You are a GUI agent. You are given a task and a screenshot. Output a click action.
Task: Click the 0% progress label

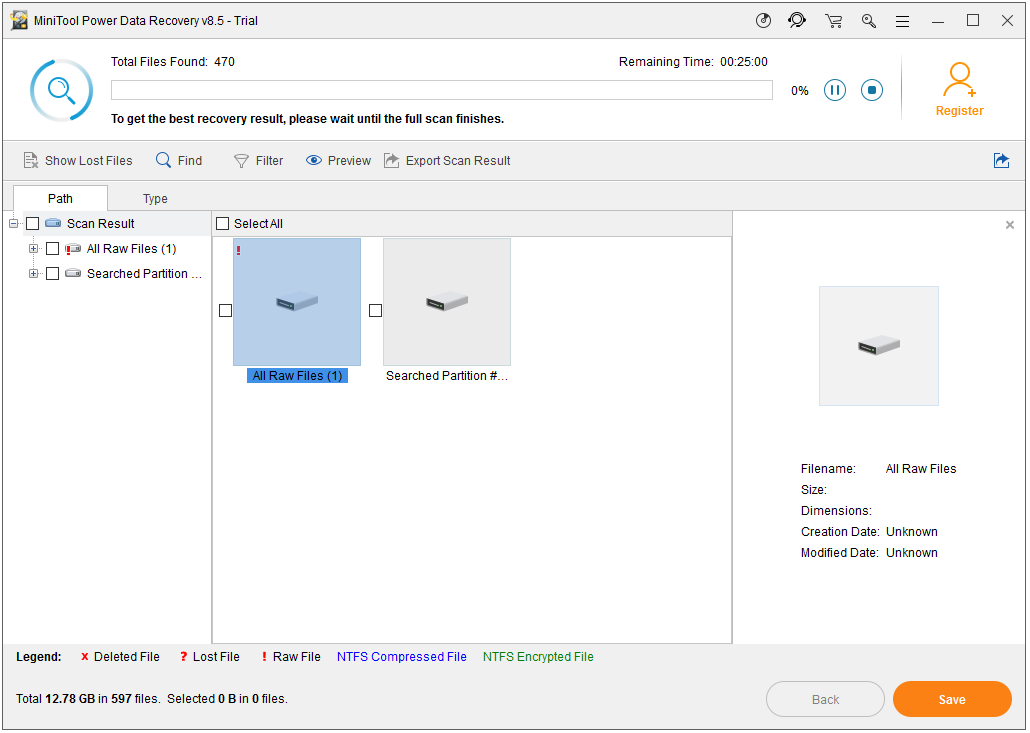799,91
